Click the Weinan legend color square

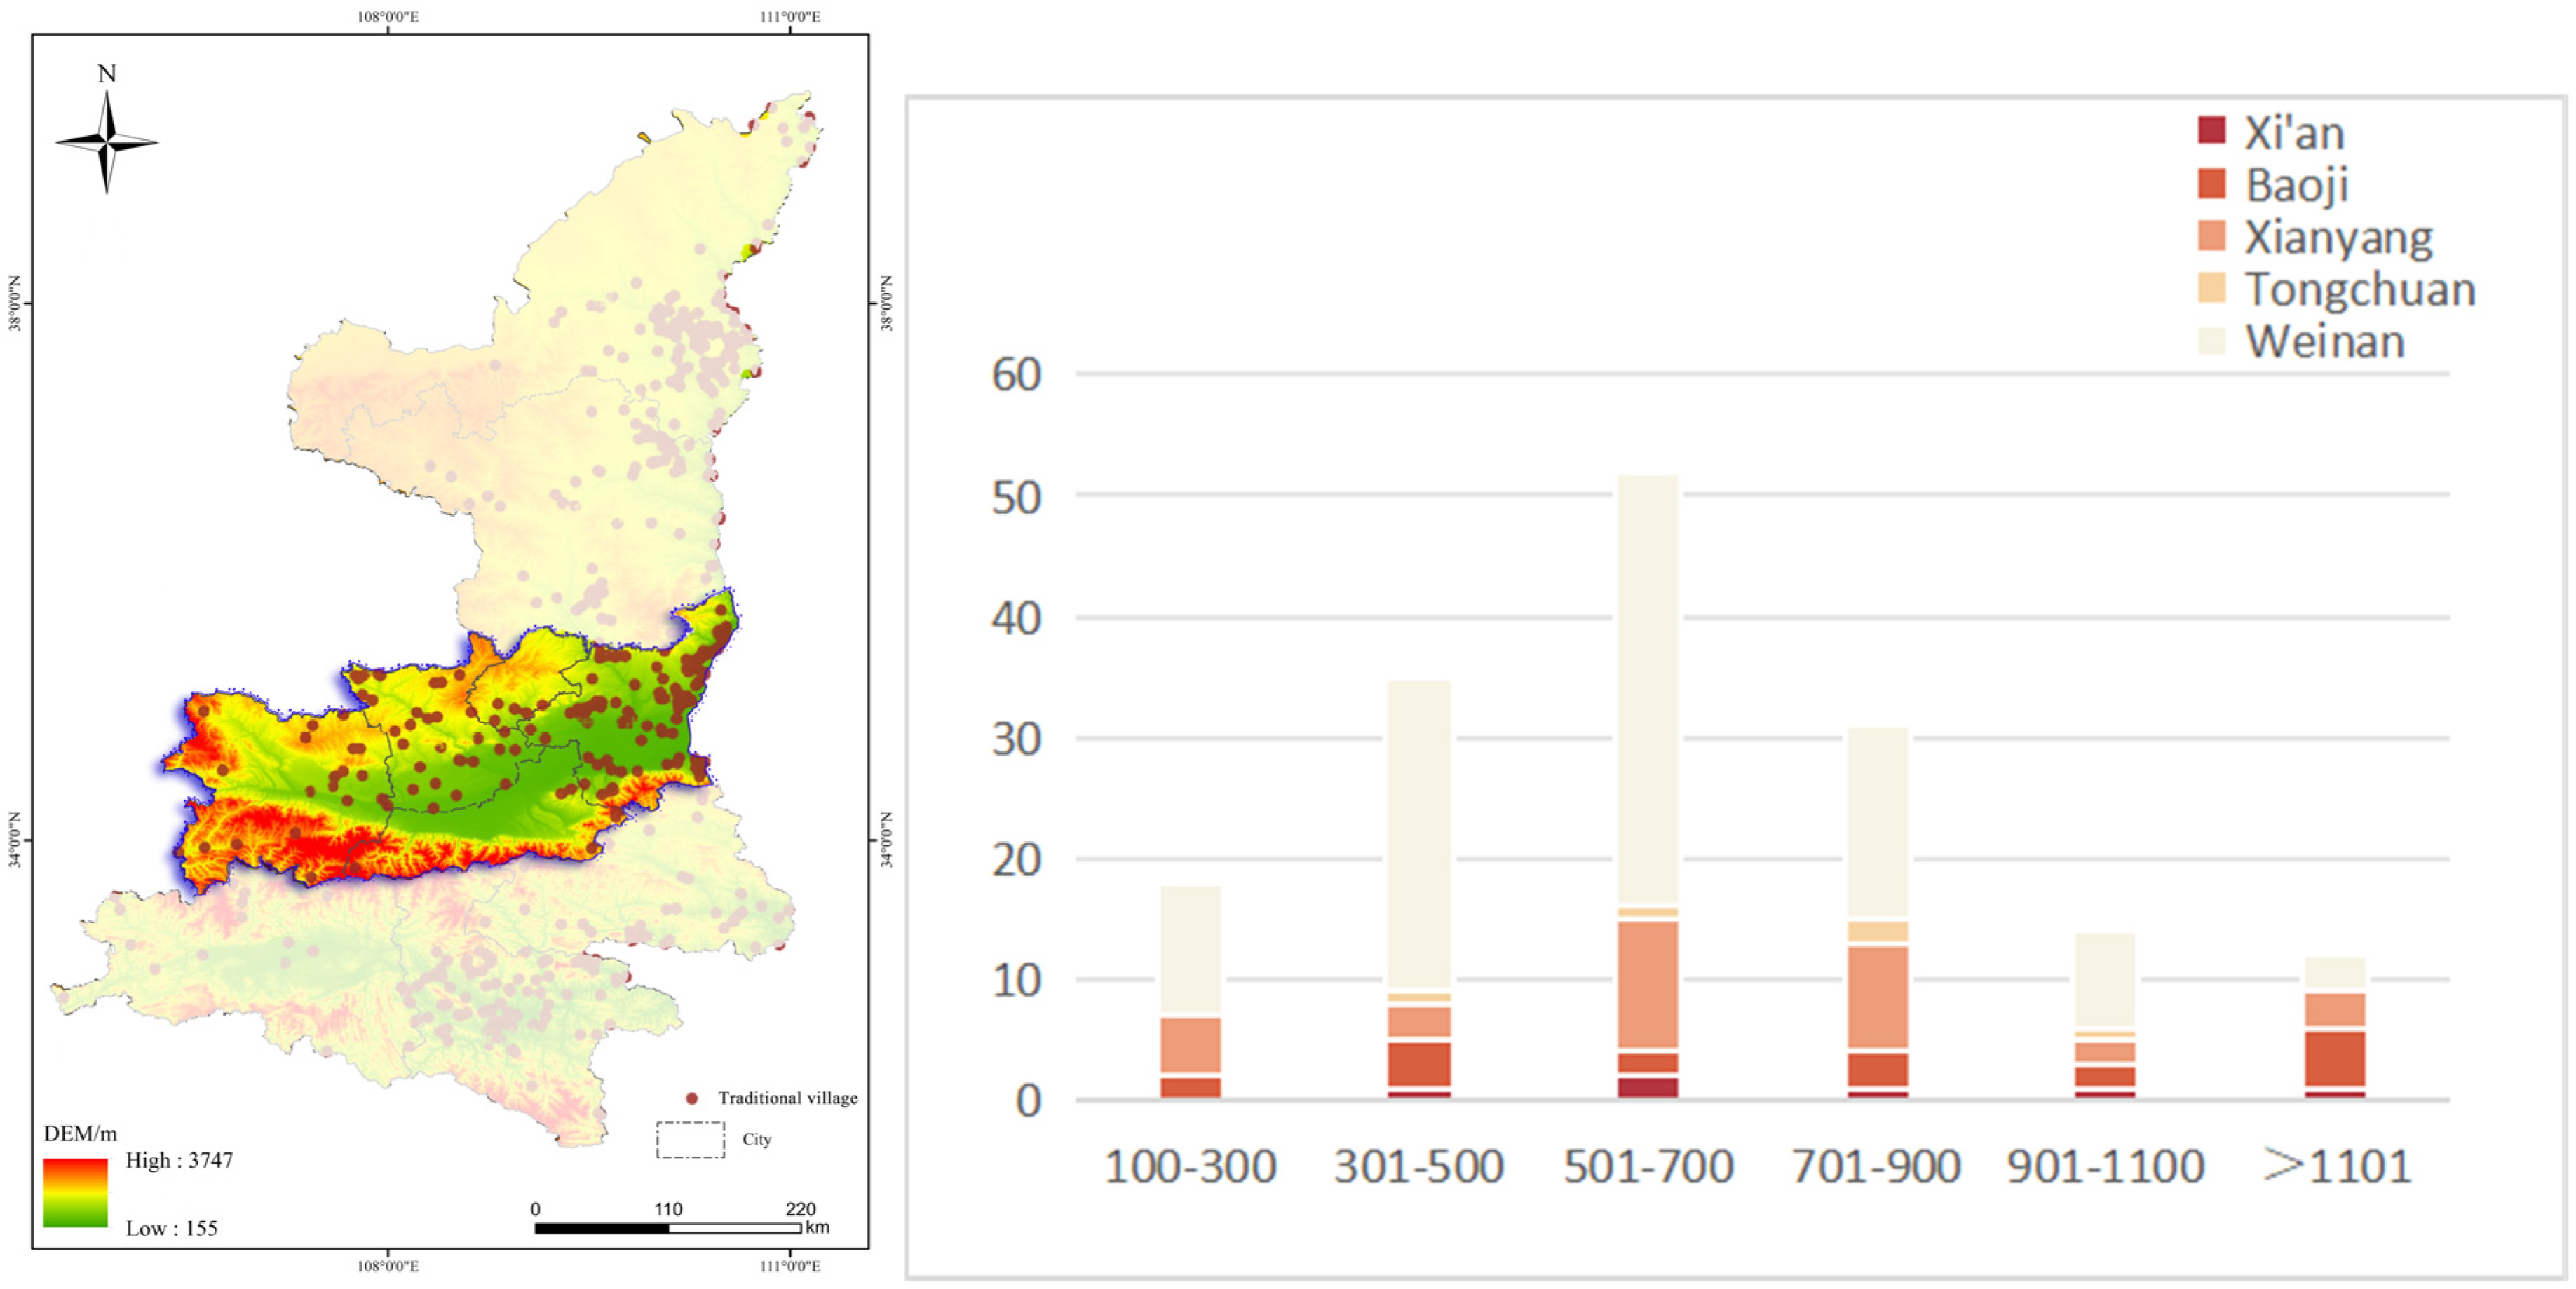(x=2211, y=341)
